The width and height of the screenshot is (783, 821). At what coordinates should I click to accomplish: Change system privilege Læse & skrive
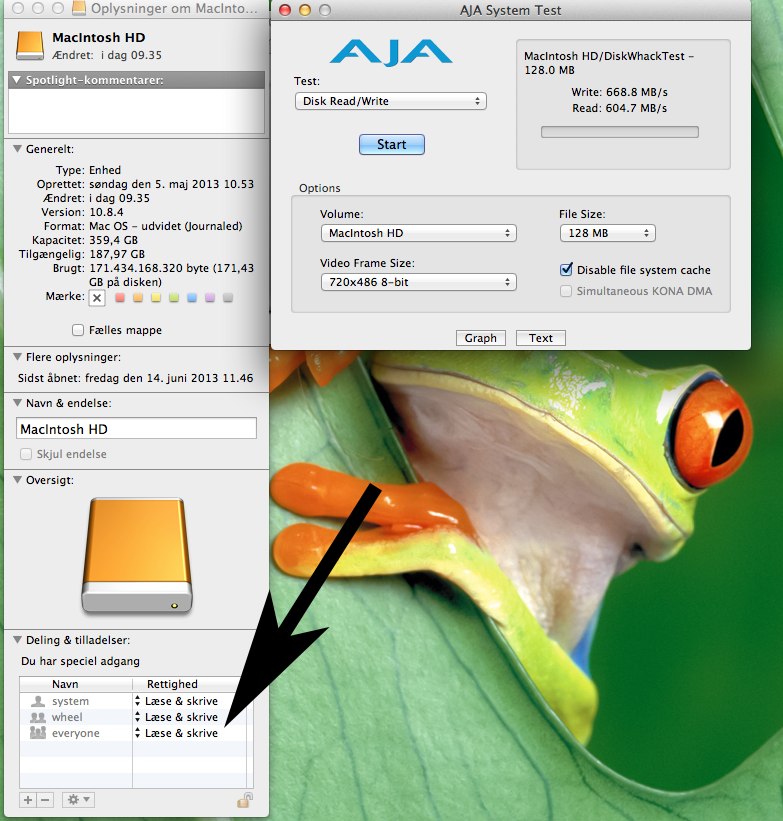coord(177,701)
